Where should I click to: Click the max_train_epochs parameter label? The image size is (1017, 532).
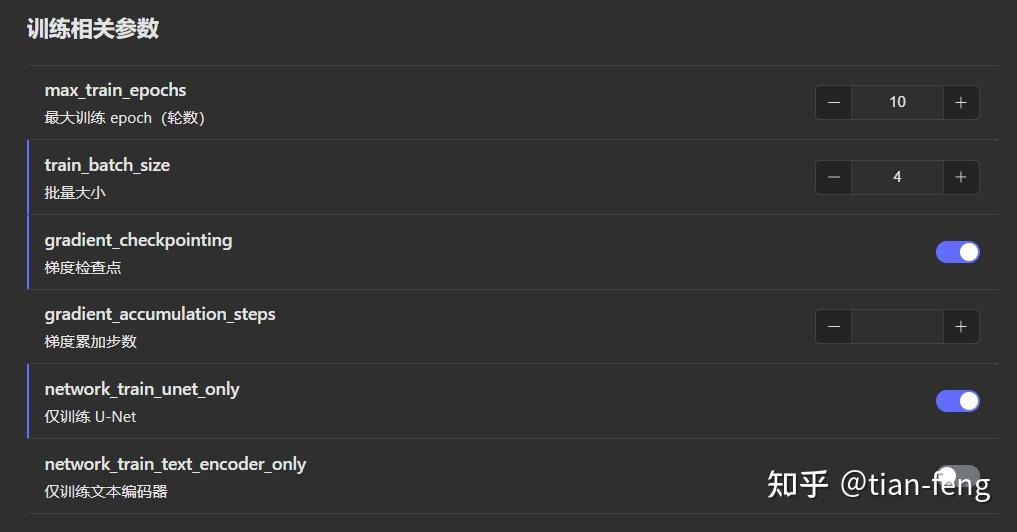(x=115, y=90)
